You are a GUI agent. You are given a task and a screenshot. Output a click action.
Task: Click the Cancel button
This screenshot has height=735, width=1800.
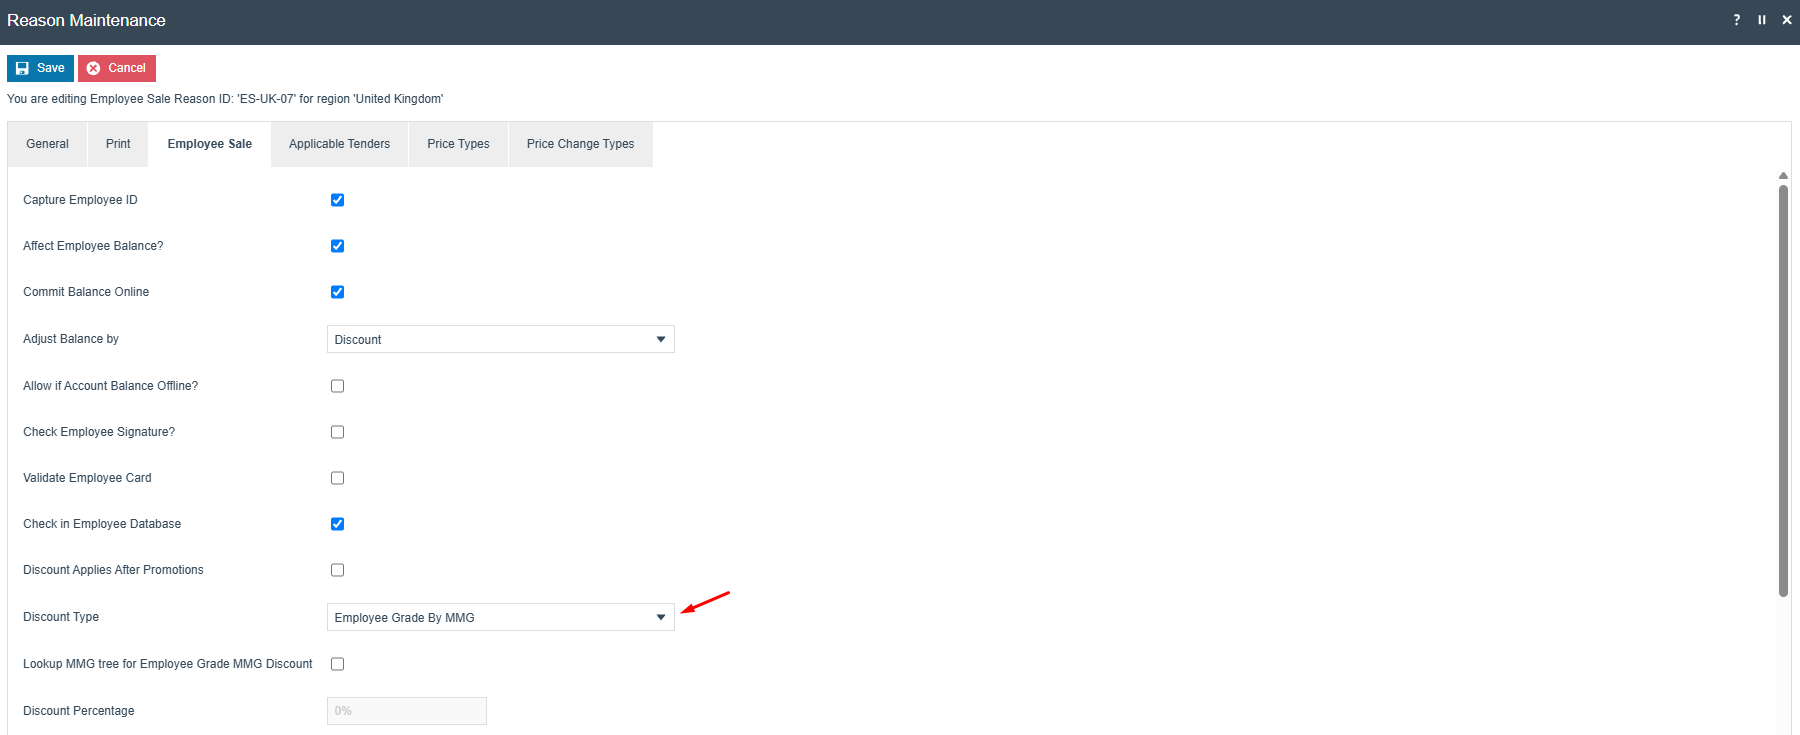click(x=117, y=68)
